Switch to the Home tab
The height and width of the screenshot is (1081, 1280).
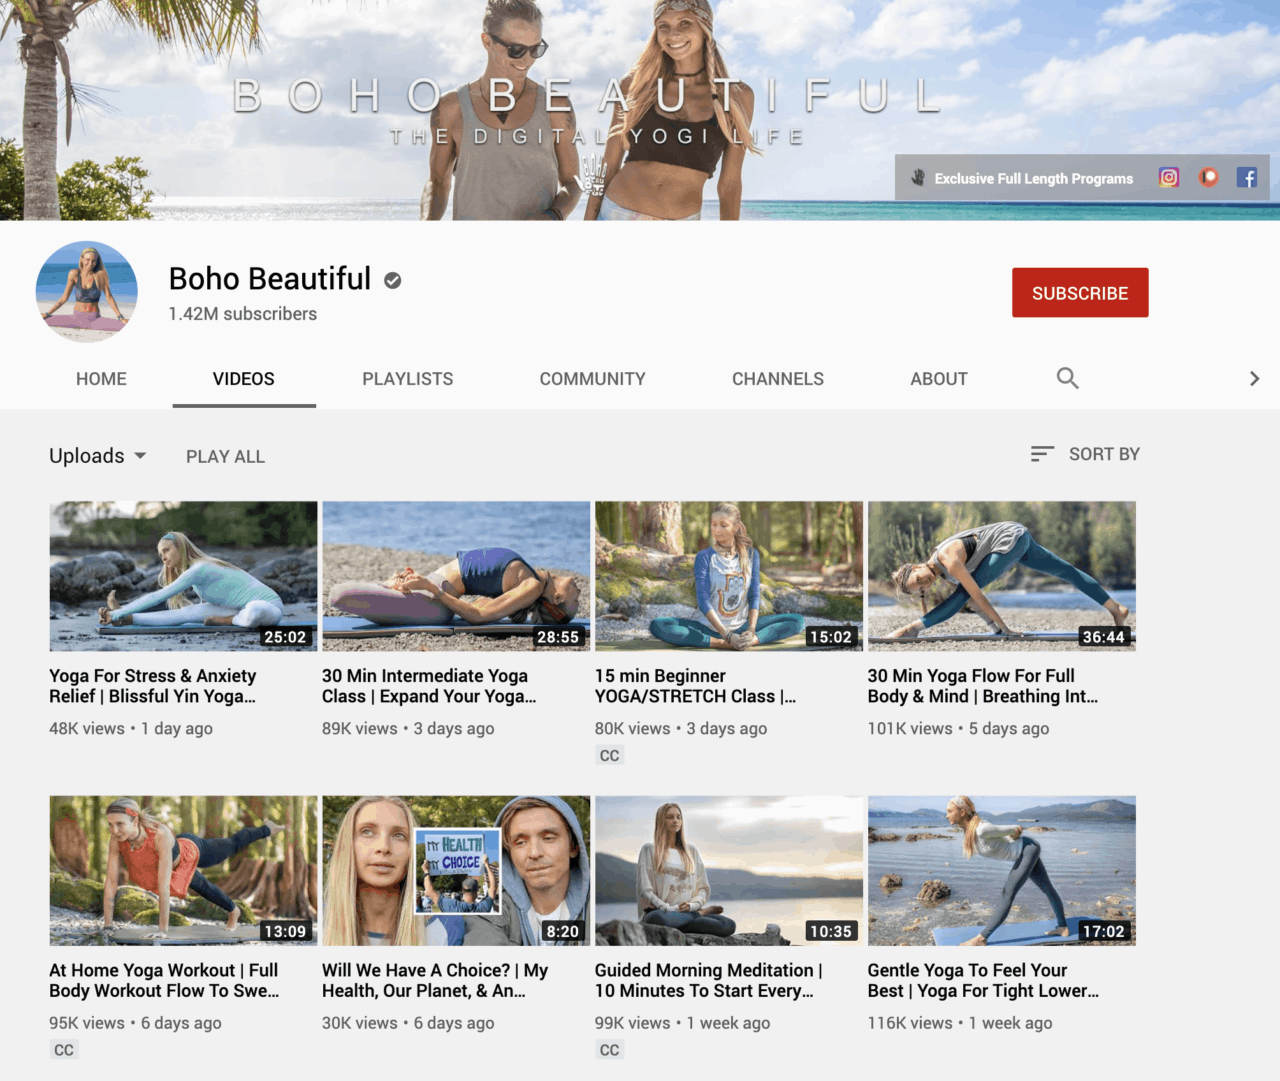tap(101, 379)
